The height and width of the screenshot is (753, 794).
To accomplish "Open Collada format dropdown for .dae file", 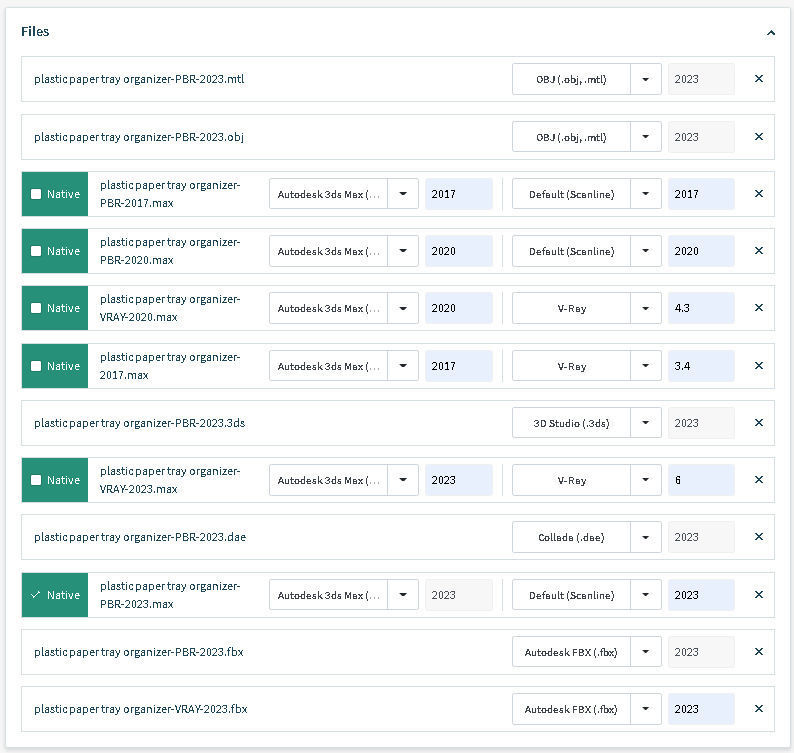I will tap(646, 537).
